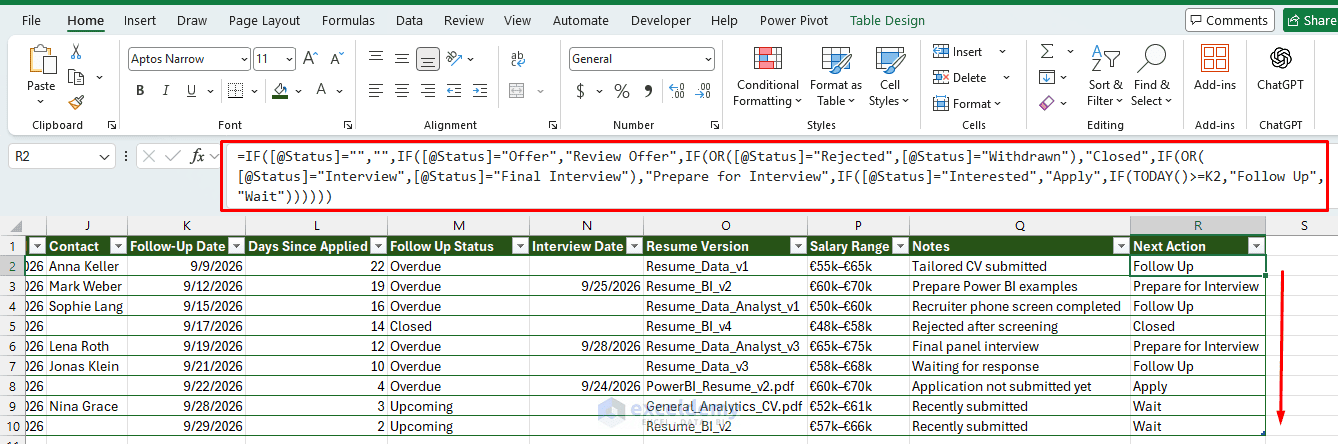
Task: Click the Copy icon
Action: pos(76,77)
